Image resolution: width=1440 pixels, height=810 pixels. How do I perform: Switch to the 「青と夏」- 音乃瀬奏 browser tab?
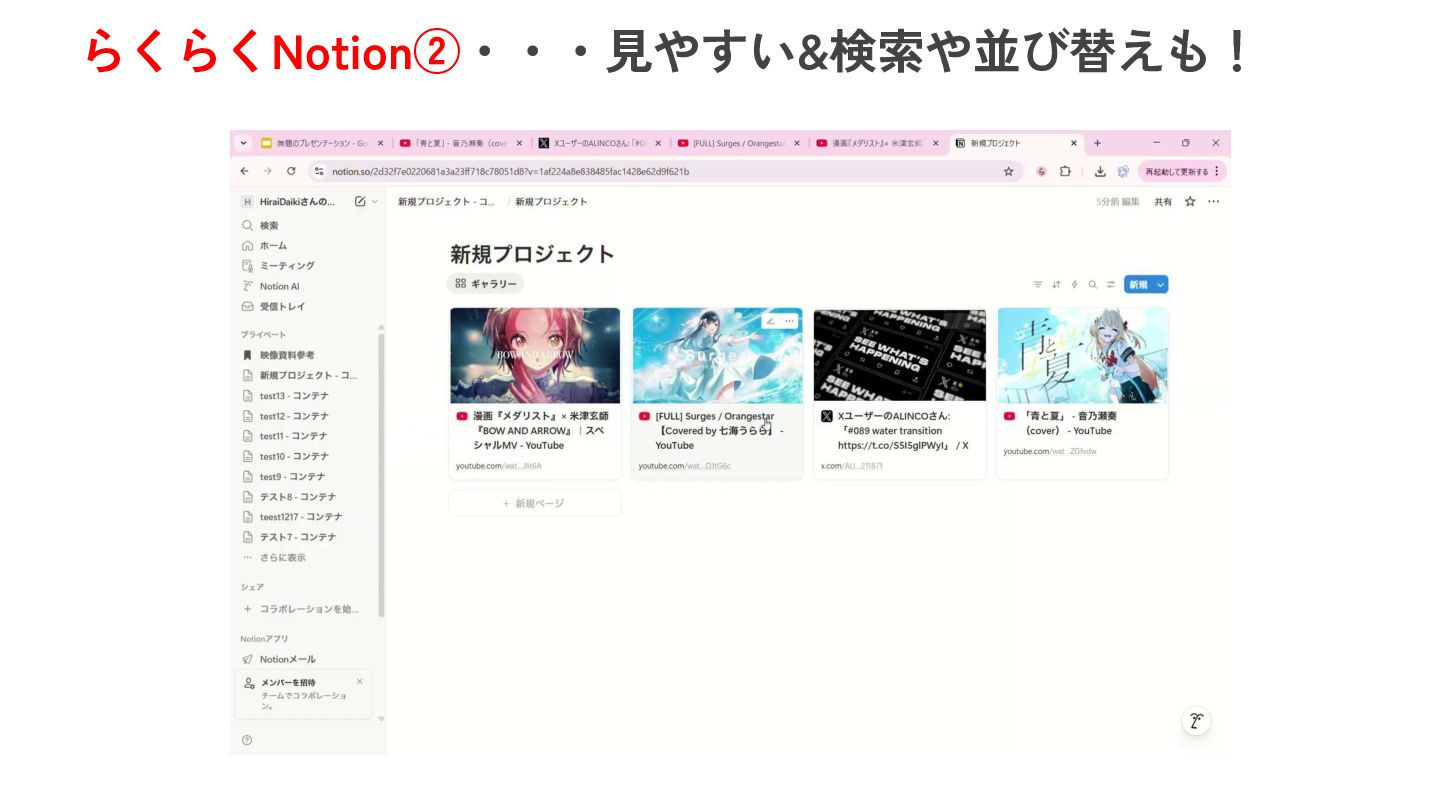(x=461, y=143)
